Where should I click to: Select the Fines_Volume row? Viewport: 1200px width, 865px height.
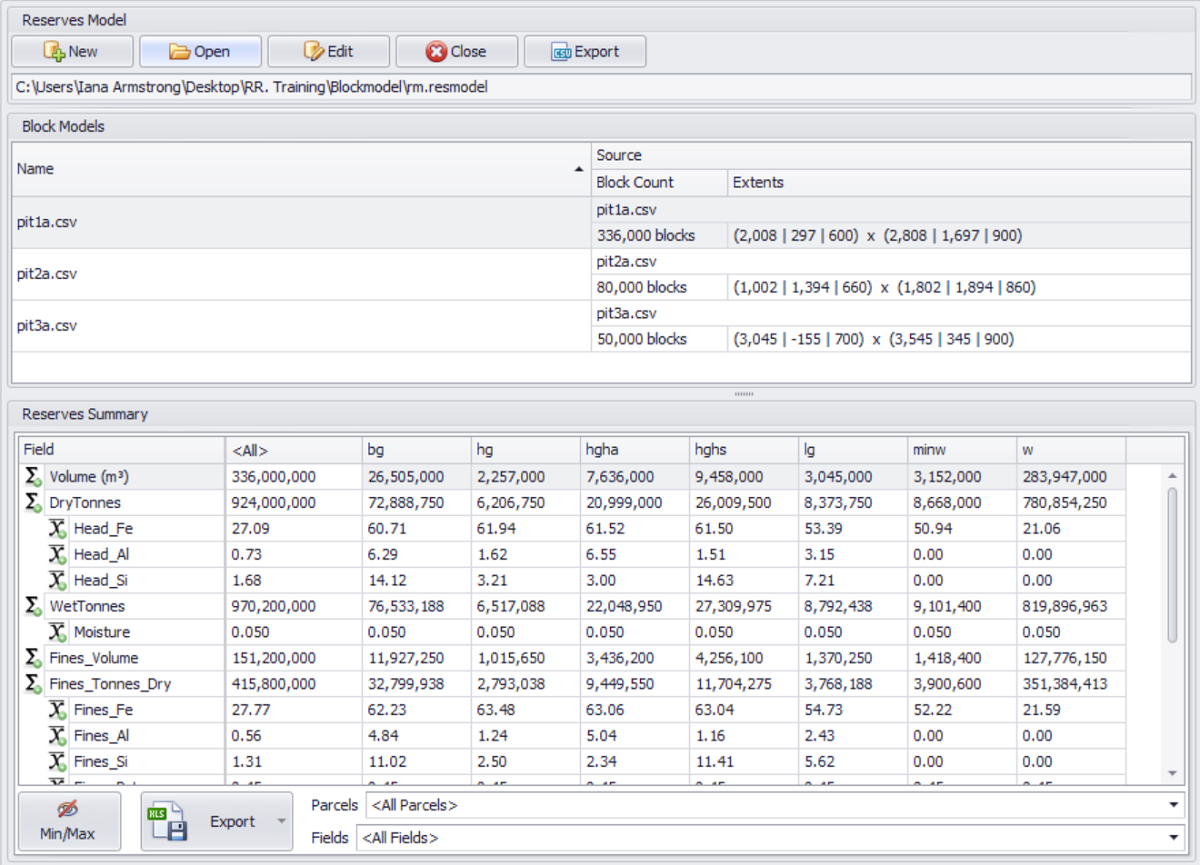[x=94, y=658]
